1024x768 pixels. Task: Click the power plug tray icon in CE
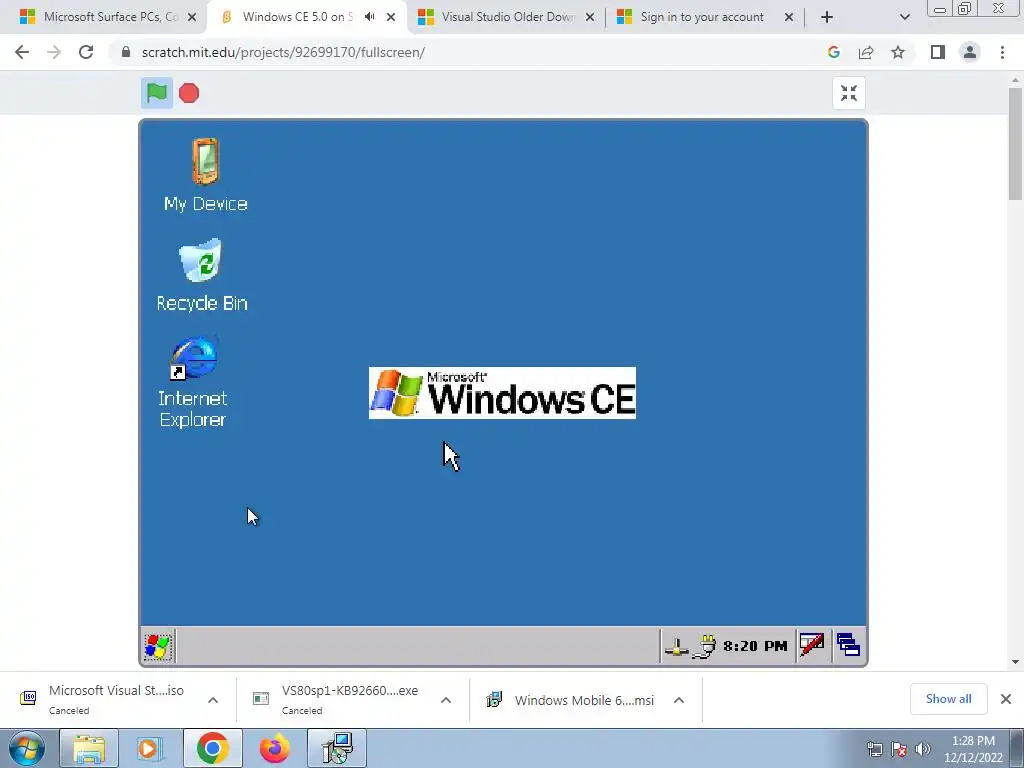coord(704,647)
